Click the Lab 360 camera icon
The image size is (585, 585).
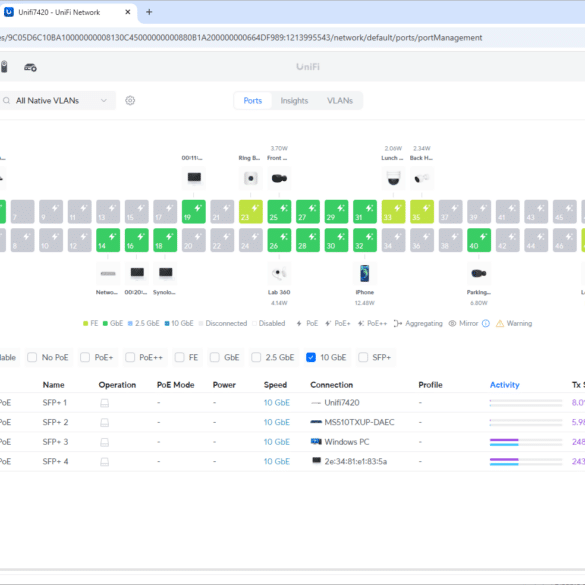pos(279,273)
